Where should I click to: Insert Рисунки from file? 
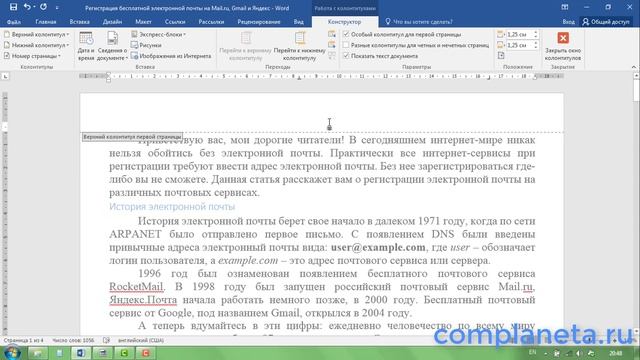tap(146, 45)
